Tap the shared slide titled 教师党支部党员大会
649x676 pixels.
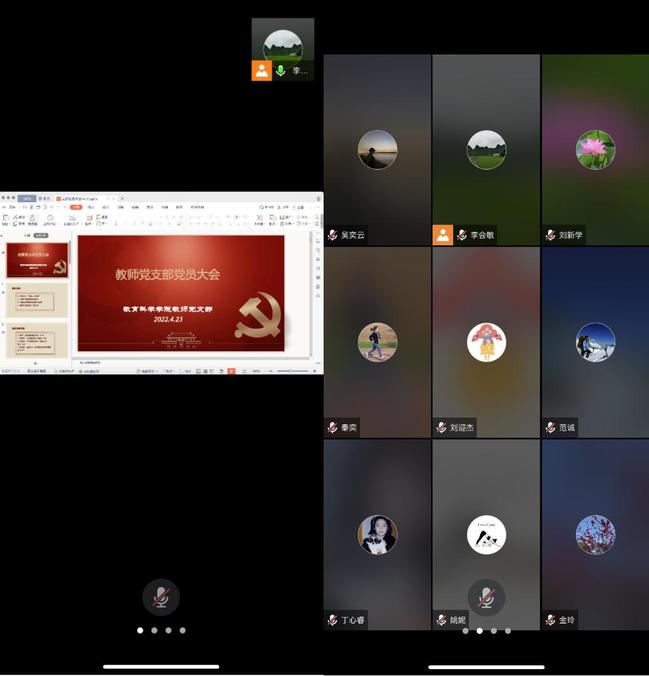click(181, 292)
